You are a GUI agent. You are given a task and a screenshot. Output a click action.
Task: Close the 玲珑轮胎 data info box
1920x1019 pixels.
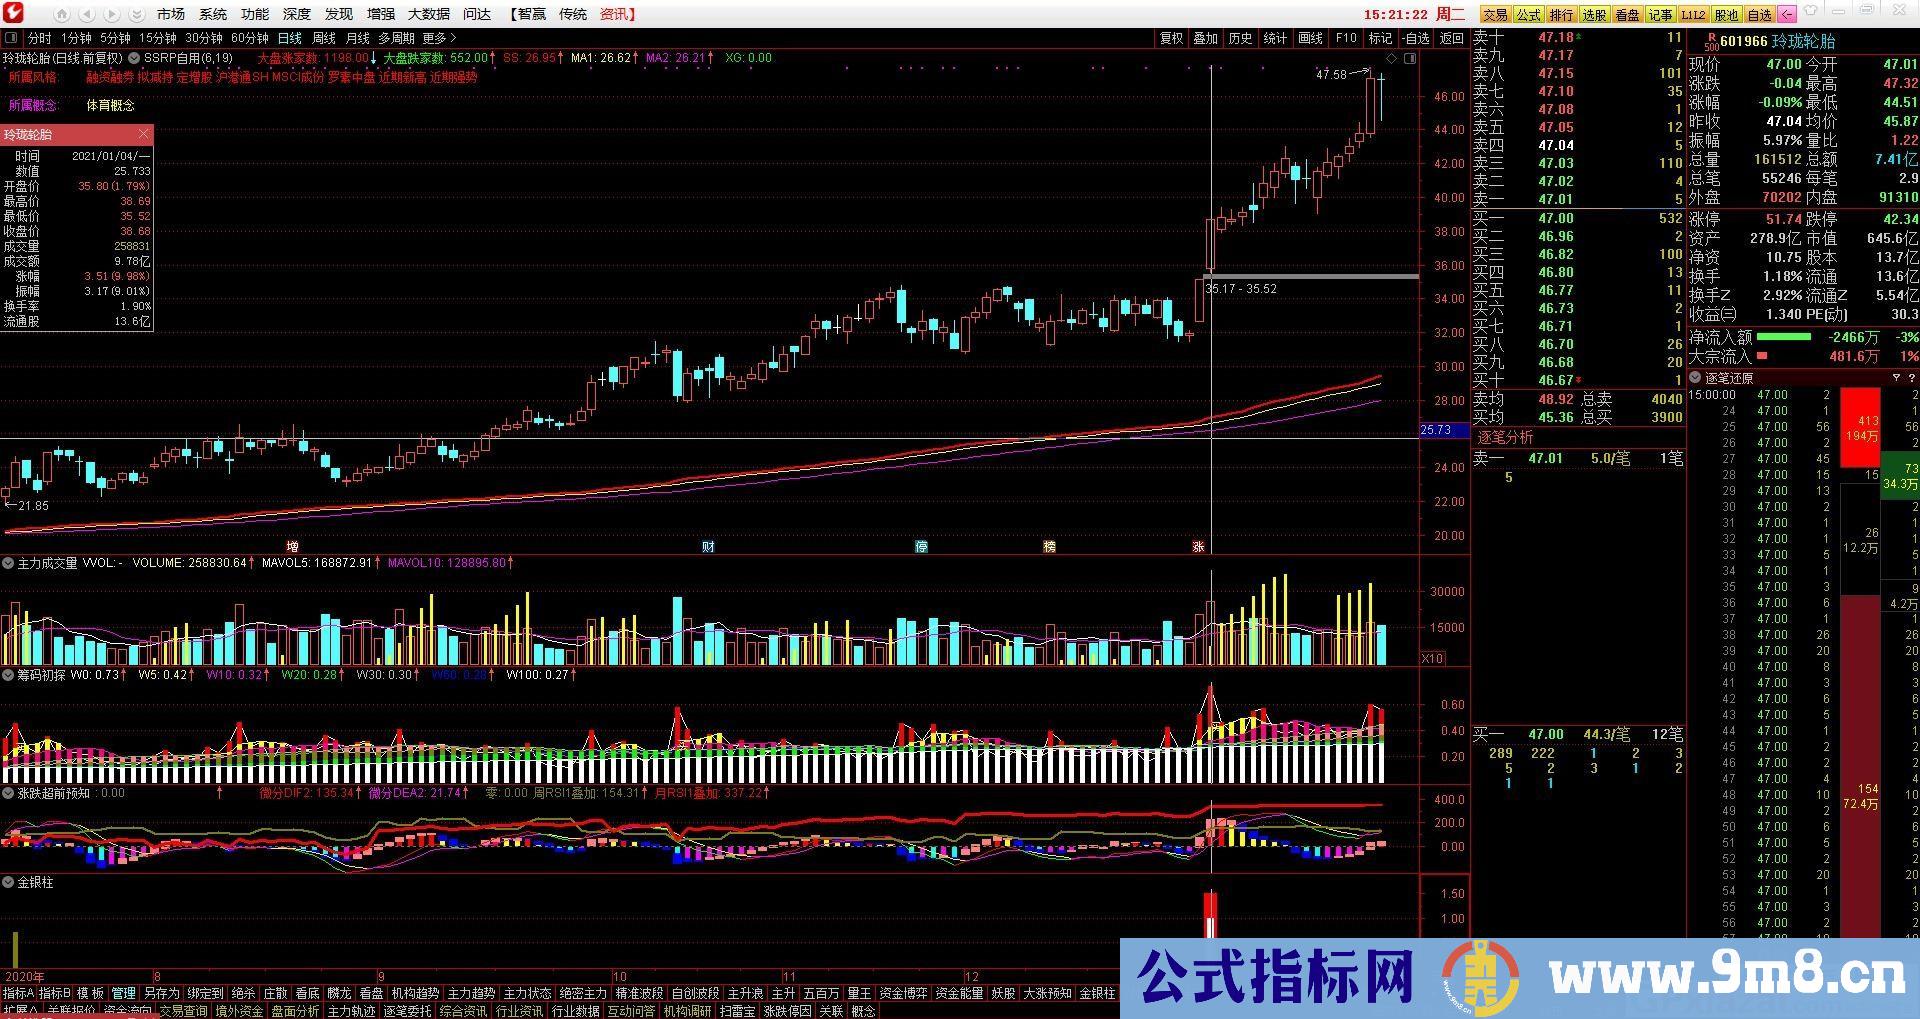pos(144,134)
